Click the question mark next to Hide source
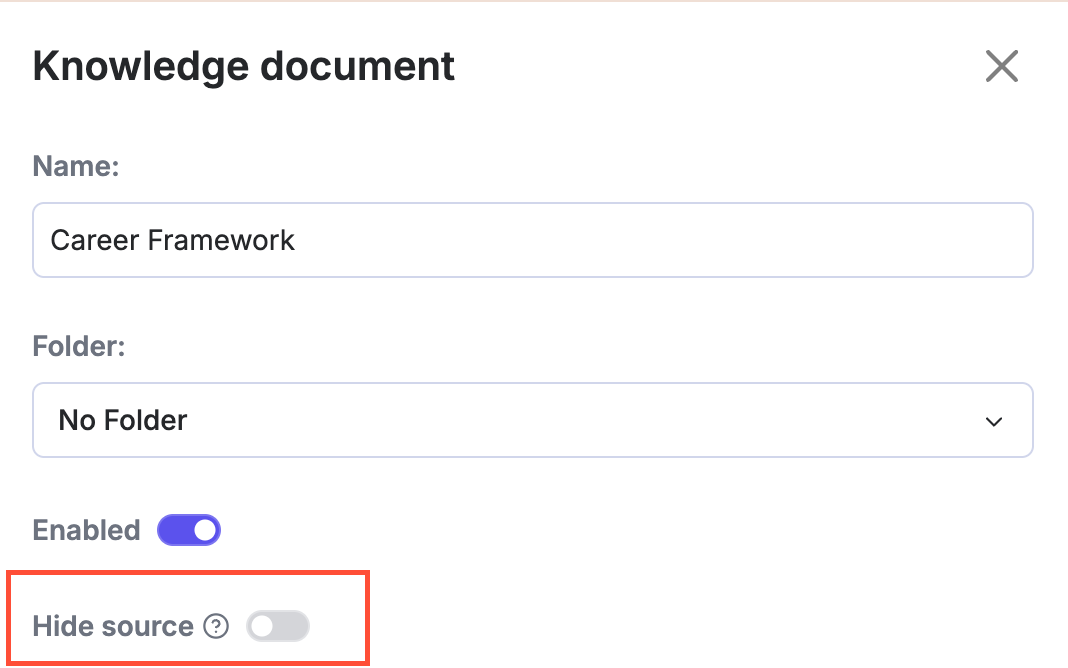 point(216,626)
